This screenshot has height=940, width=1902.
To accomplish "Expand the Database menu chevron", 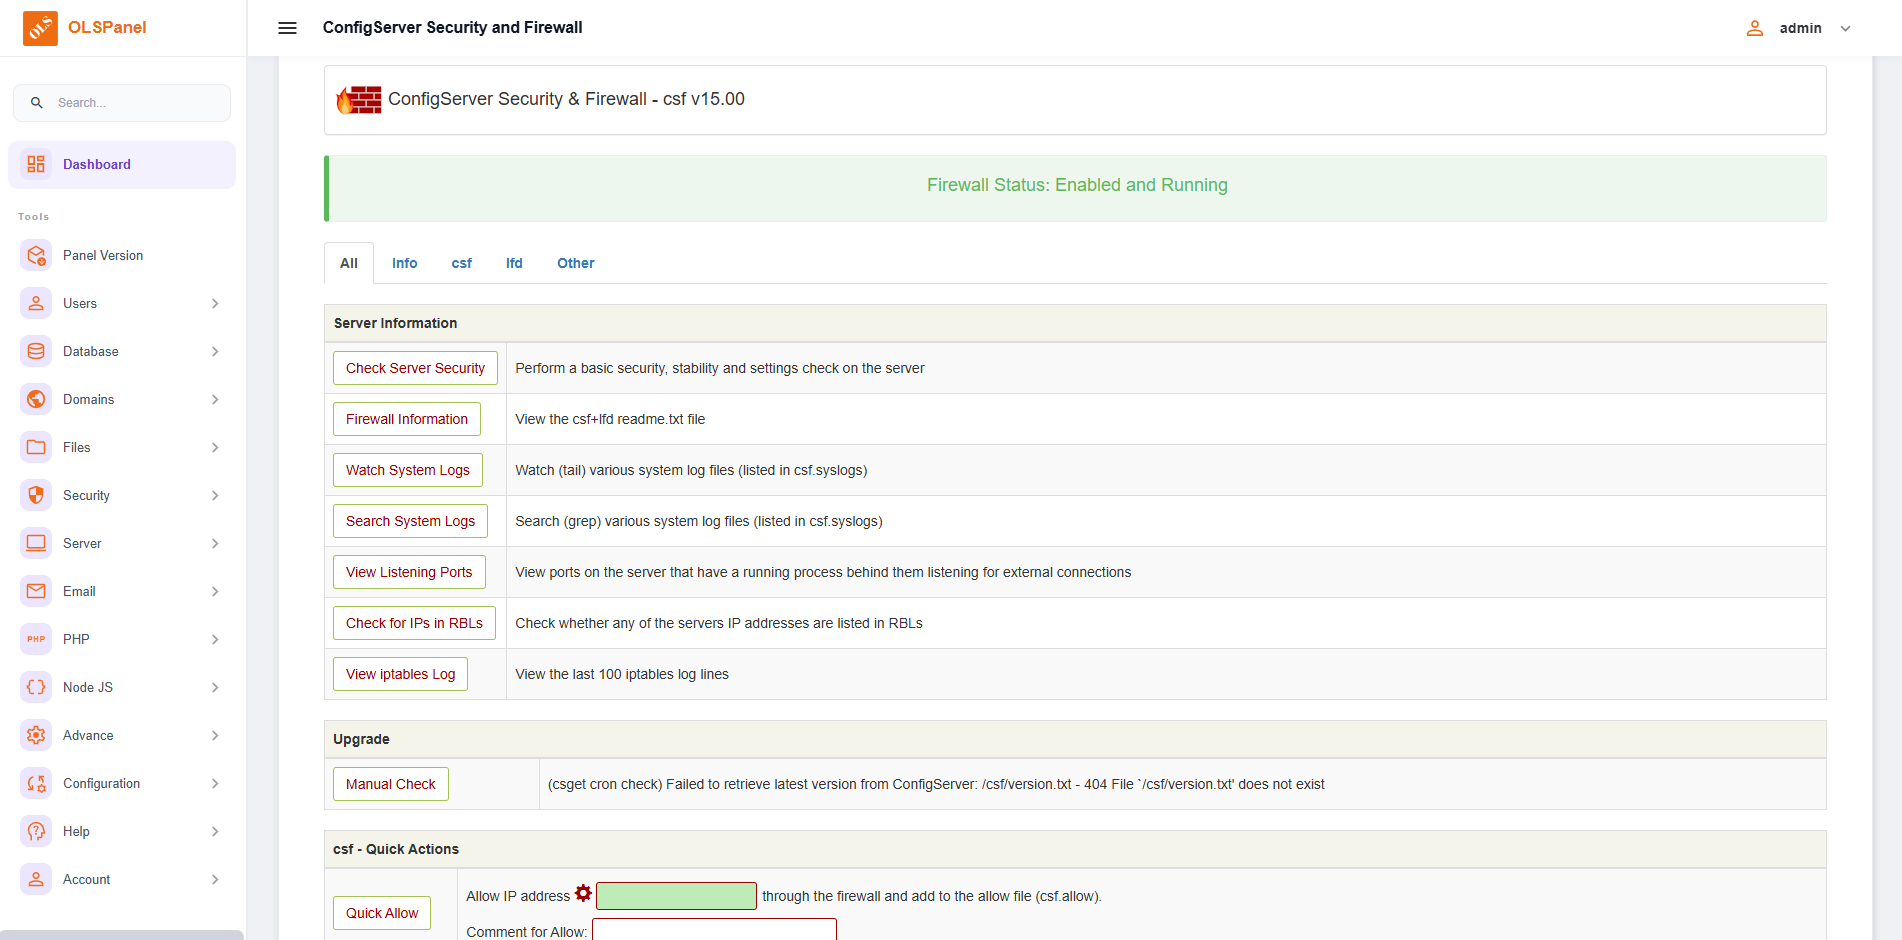I will click(215, 351).
